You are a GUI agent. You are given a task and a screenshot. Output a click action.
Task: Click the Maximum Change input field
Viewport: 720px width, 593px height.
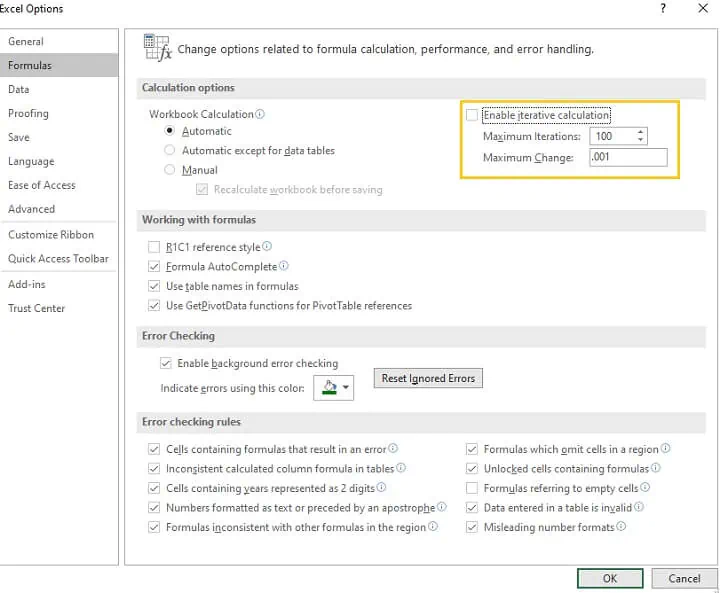[627, 157]
